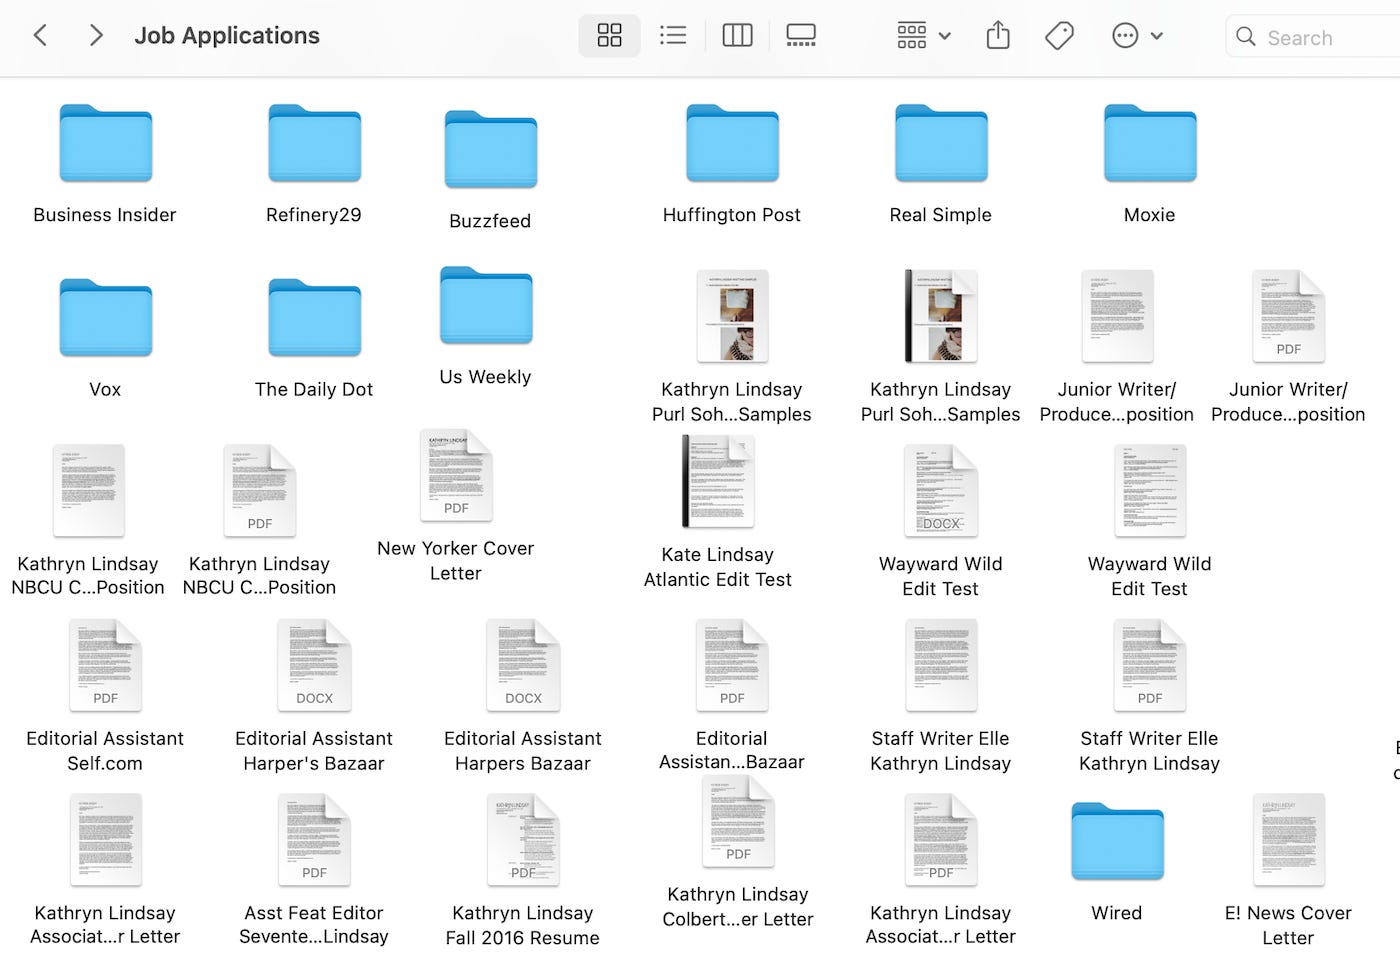Viewport: 1400px width, 960px height.
Task: Select Purl Soh Samples file without black binding
Action: point(732,316)
